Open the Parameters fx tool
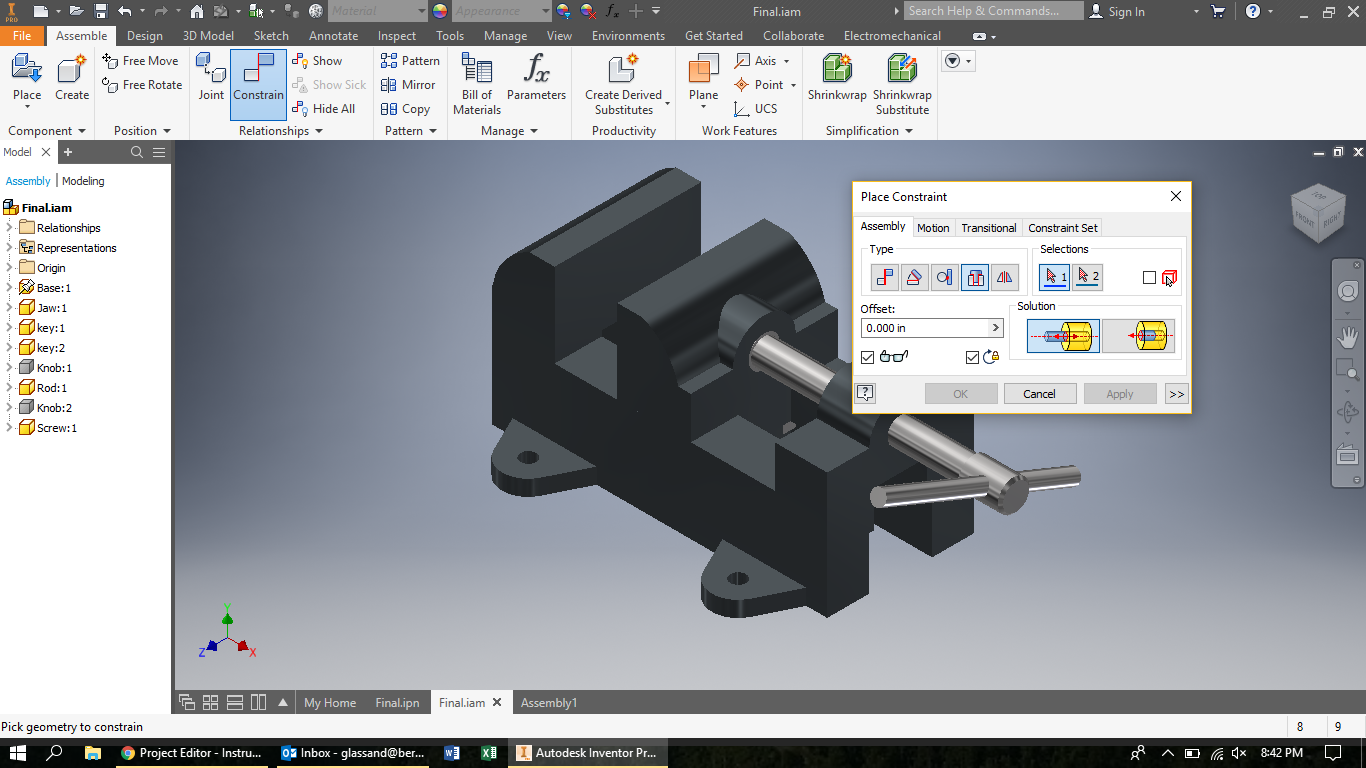 coord(536,79)
